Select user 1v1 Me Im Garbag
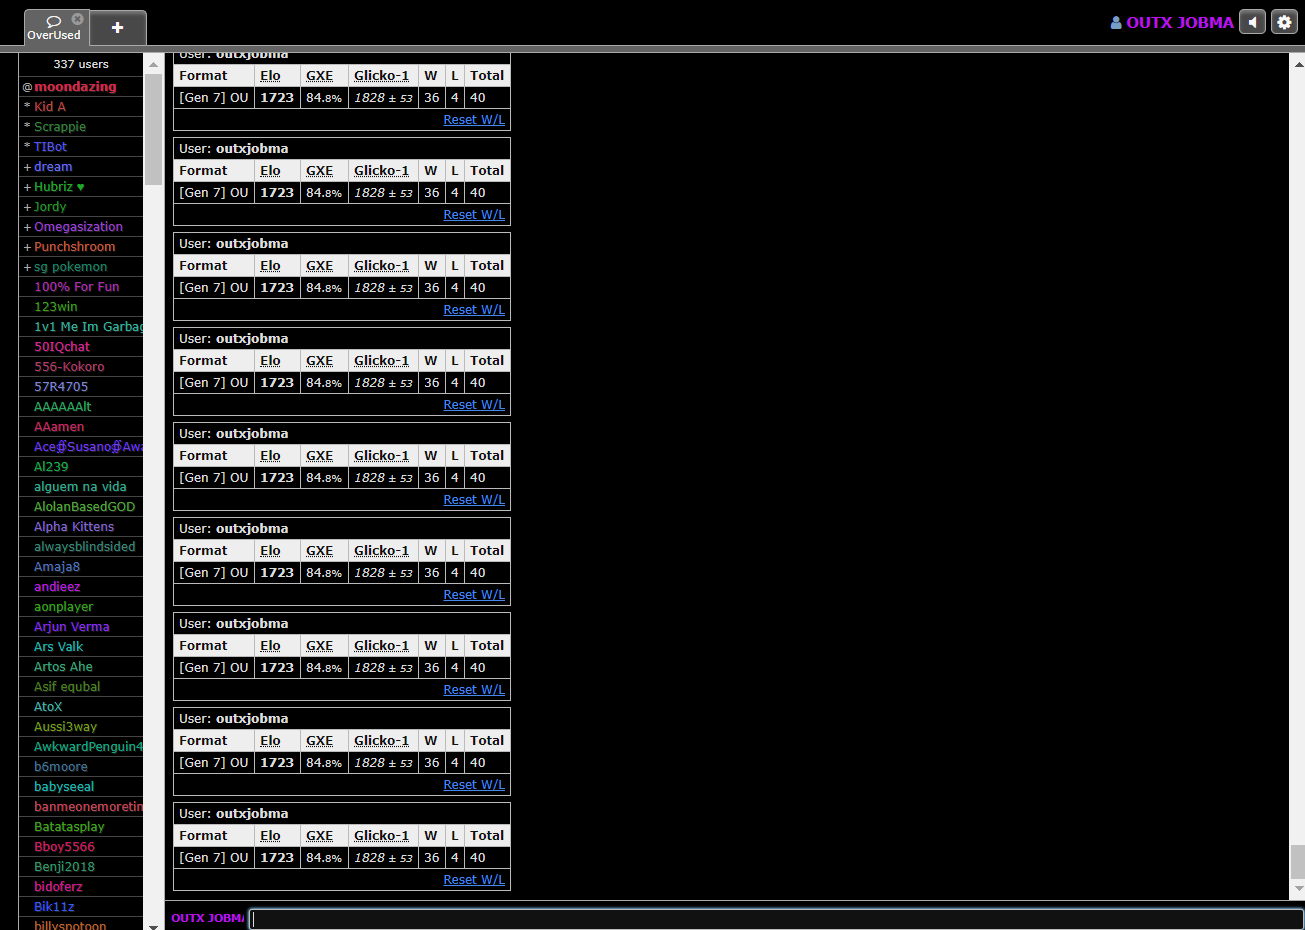The image size is (1305, 930). (81, 327)
